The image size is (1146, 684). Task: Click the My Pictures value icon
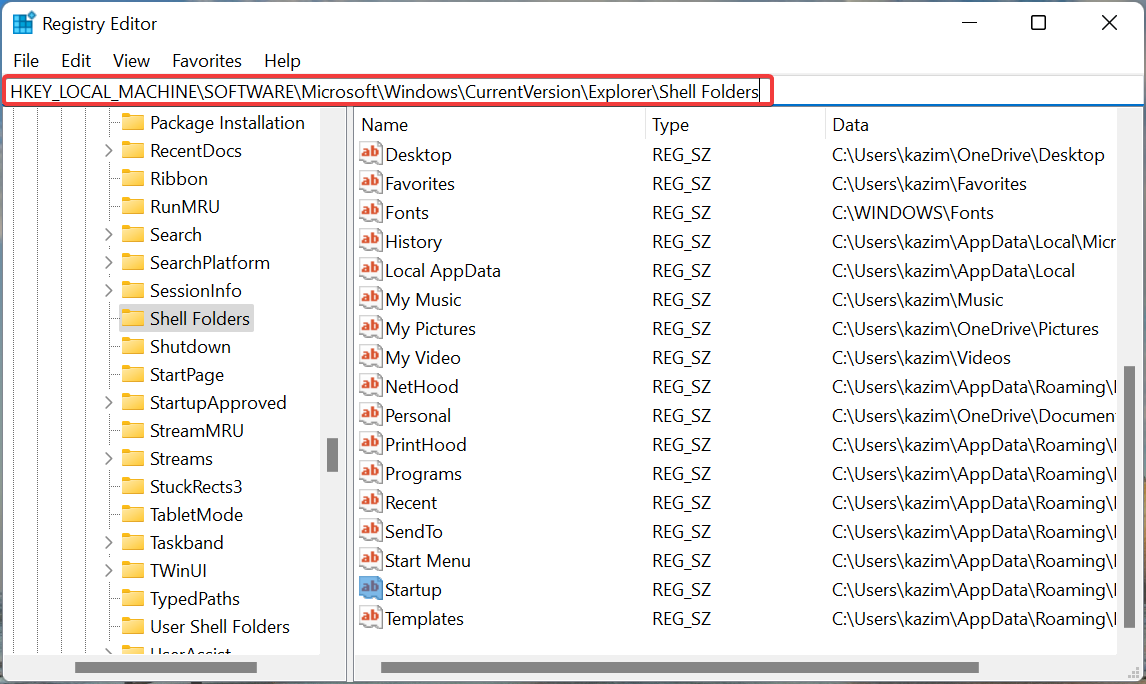[x=371, y=327]
